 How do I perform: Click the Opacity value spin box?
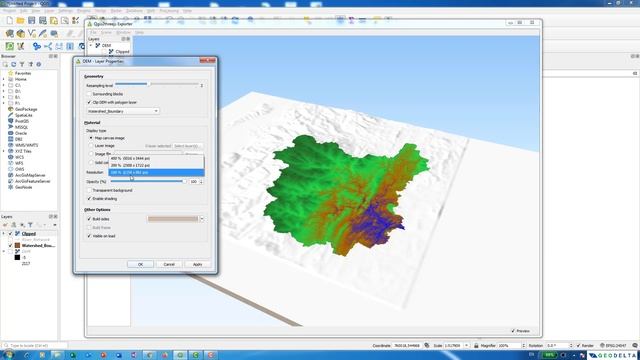[196, 182]
